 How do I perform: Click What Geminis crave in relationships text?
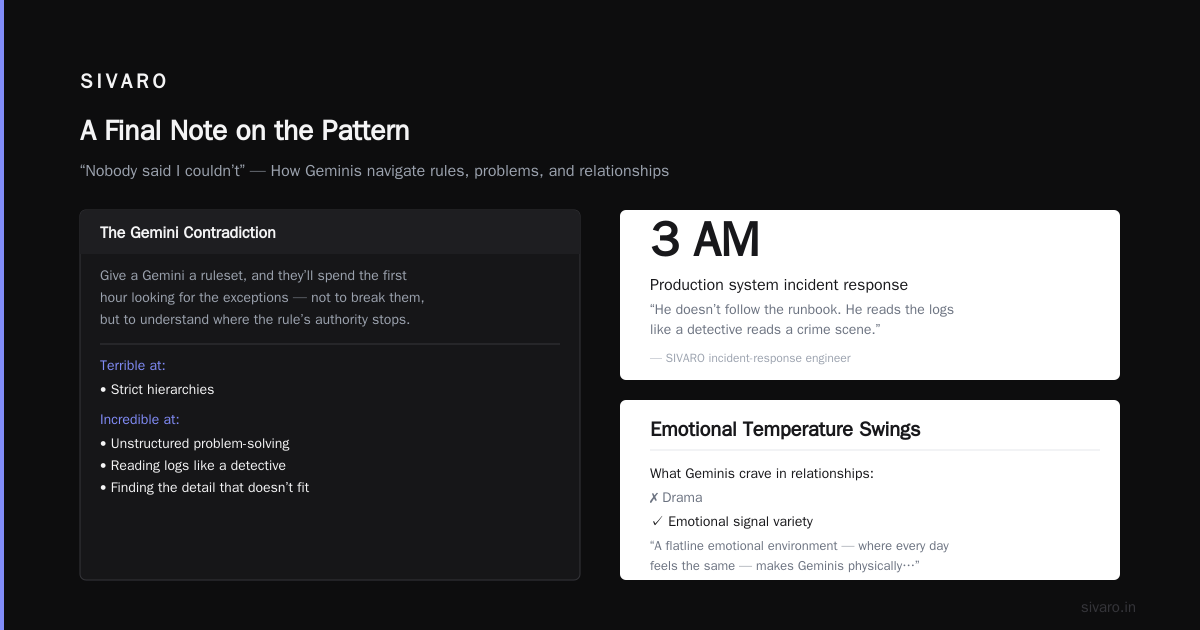(762, 473)
